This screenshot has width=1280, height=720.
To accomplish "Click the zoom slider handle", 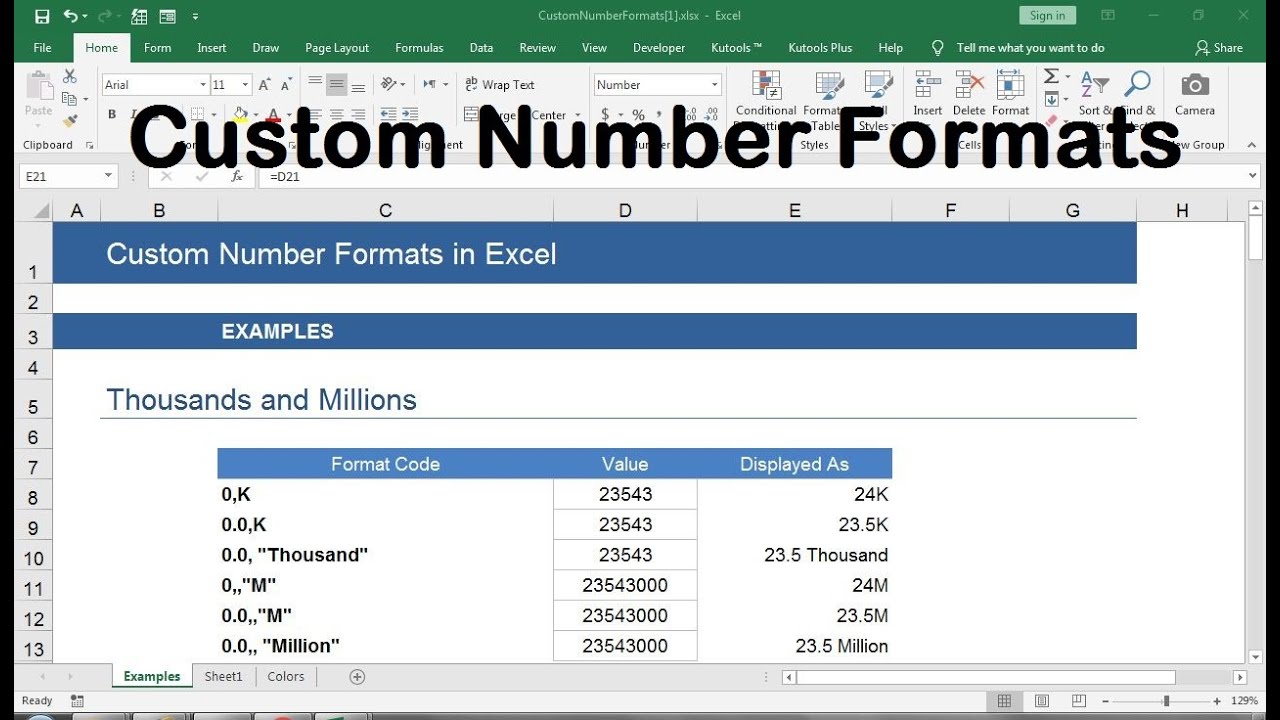I will click(1166, 701).
